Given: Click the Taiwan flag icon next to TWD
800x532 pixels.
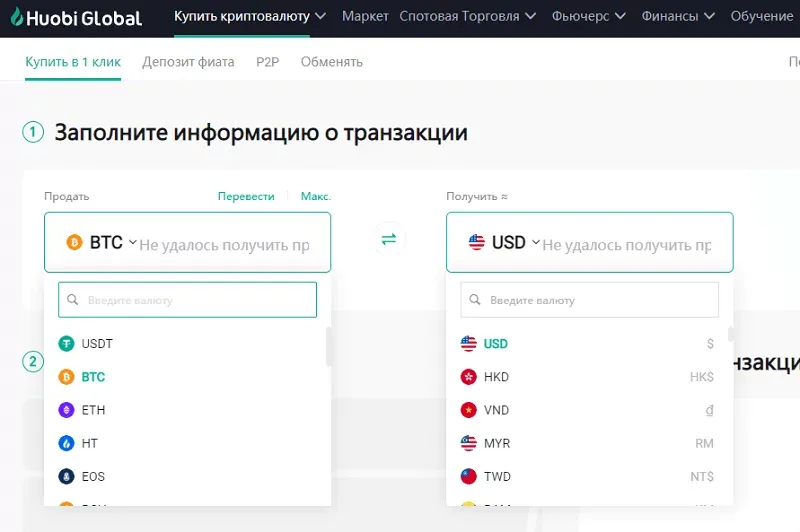Looking at the screenshot, I should click(x=468, y=476).
